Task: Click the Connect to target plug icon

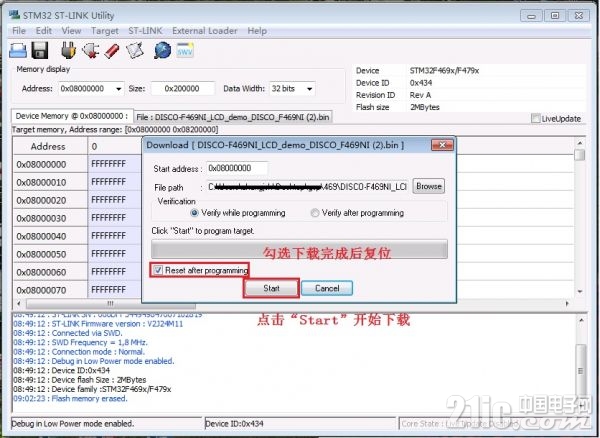Action: [x=68, y=50]
